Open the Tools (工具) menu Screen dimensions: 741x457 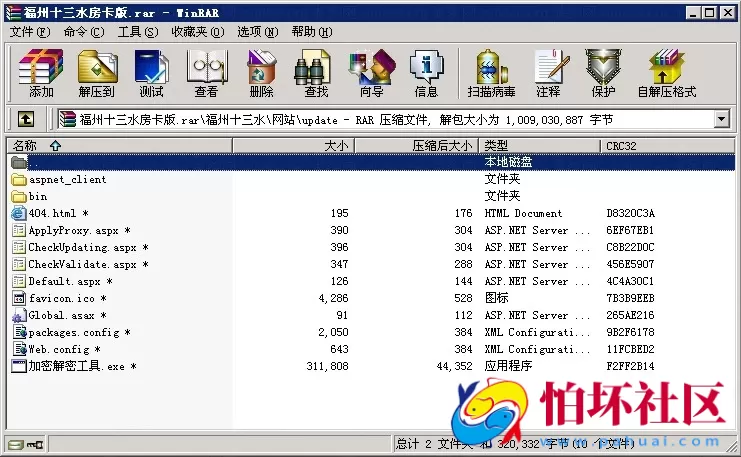click(x=138, y=32)
